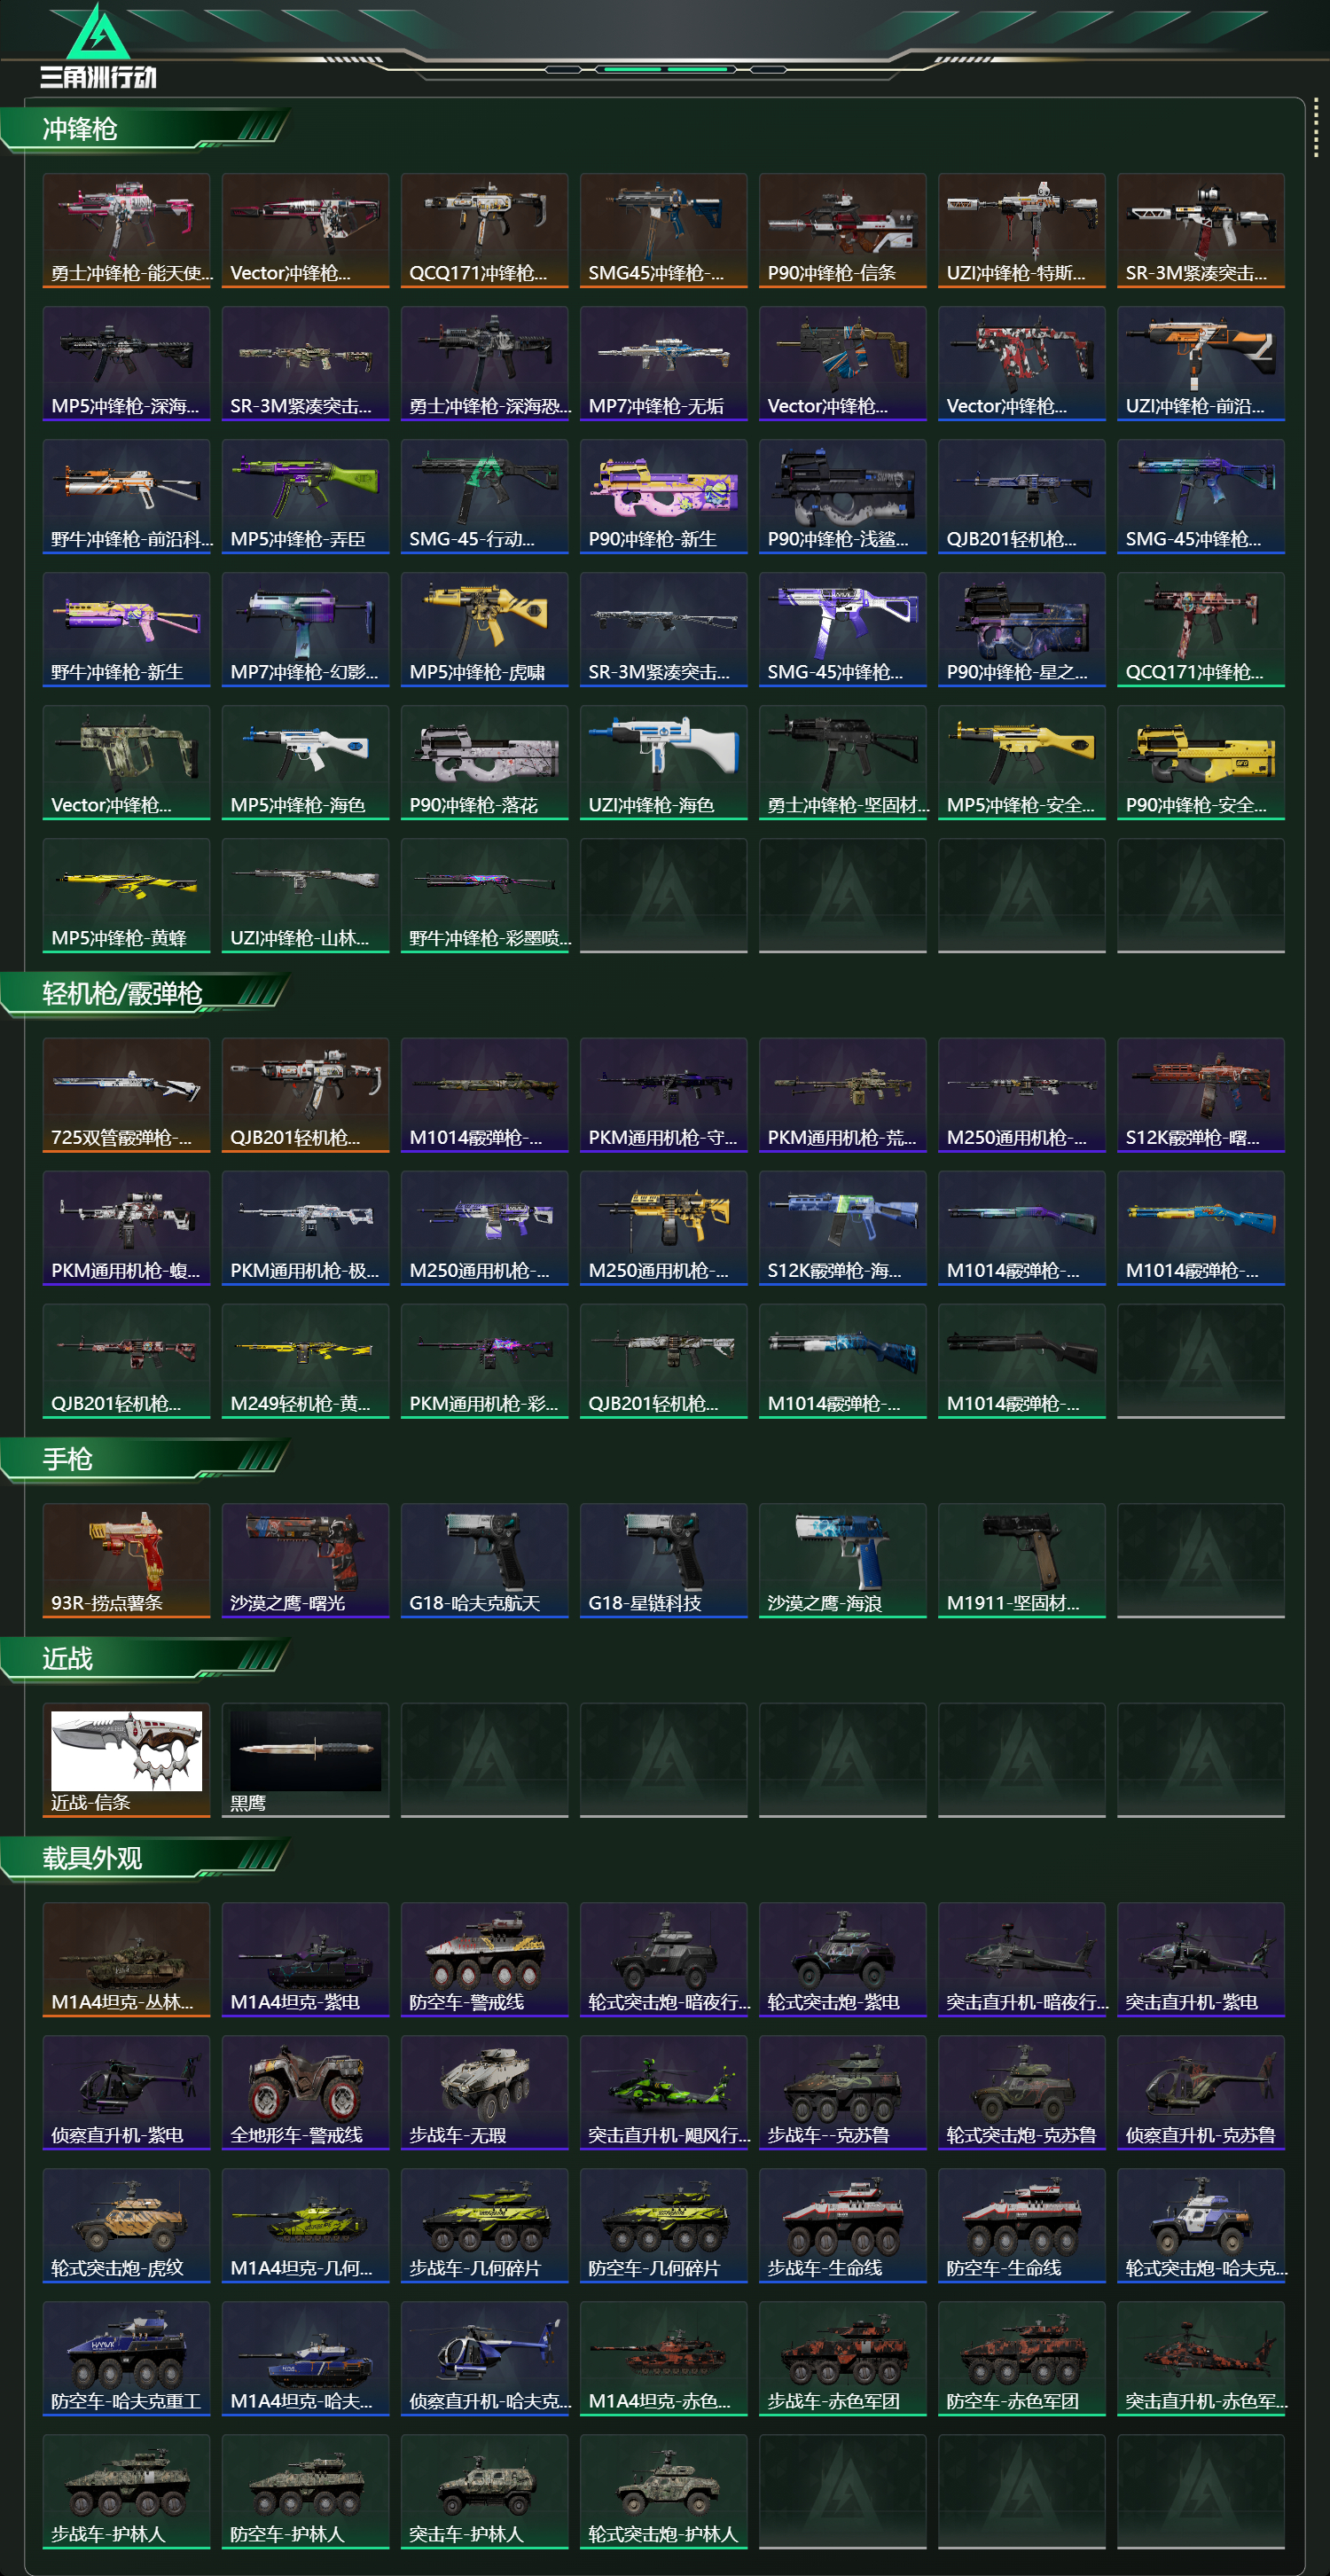
Task: Pick the 轮式突击炮-虎纹 vehicle skin
Action: point(126,2226)
